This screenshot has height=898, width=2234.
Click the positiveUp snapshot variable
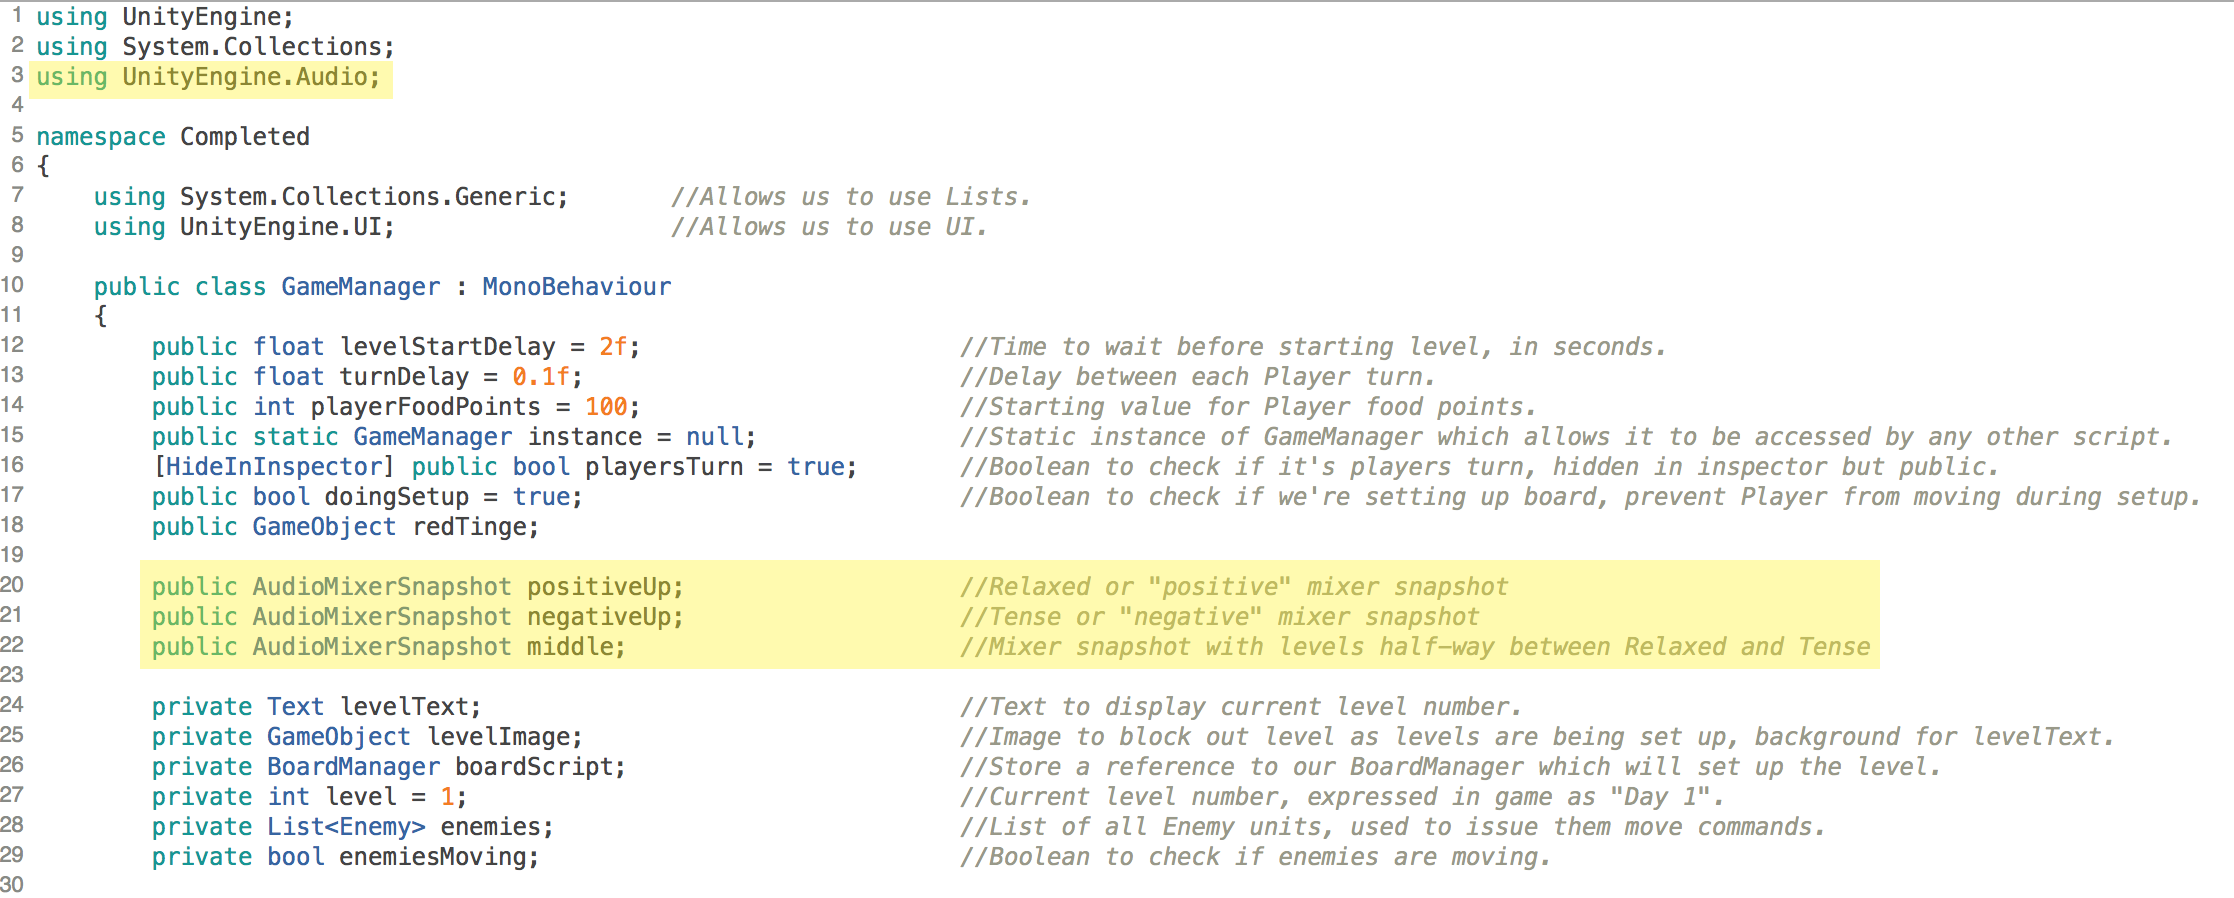click(599, 587)
